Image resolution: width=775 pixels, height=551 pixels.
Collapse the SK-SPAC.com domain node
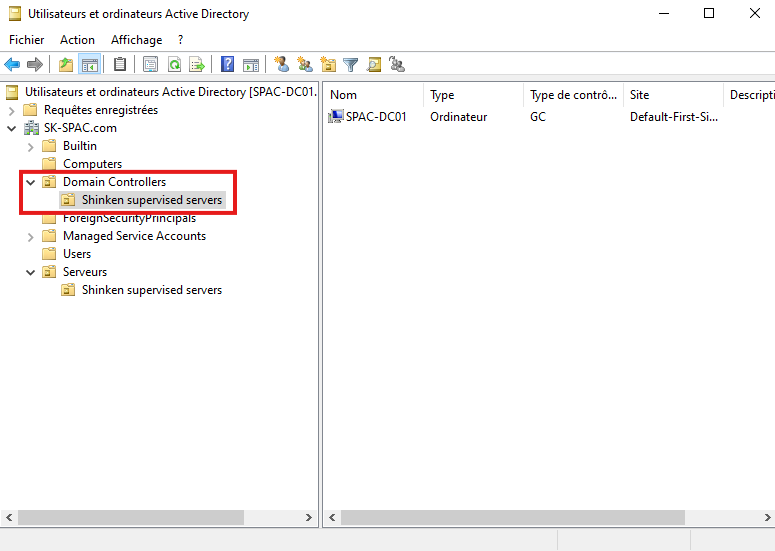click(x=12, y=128)
